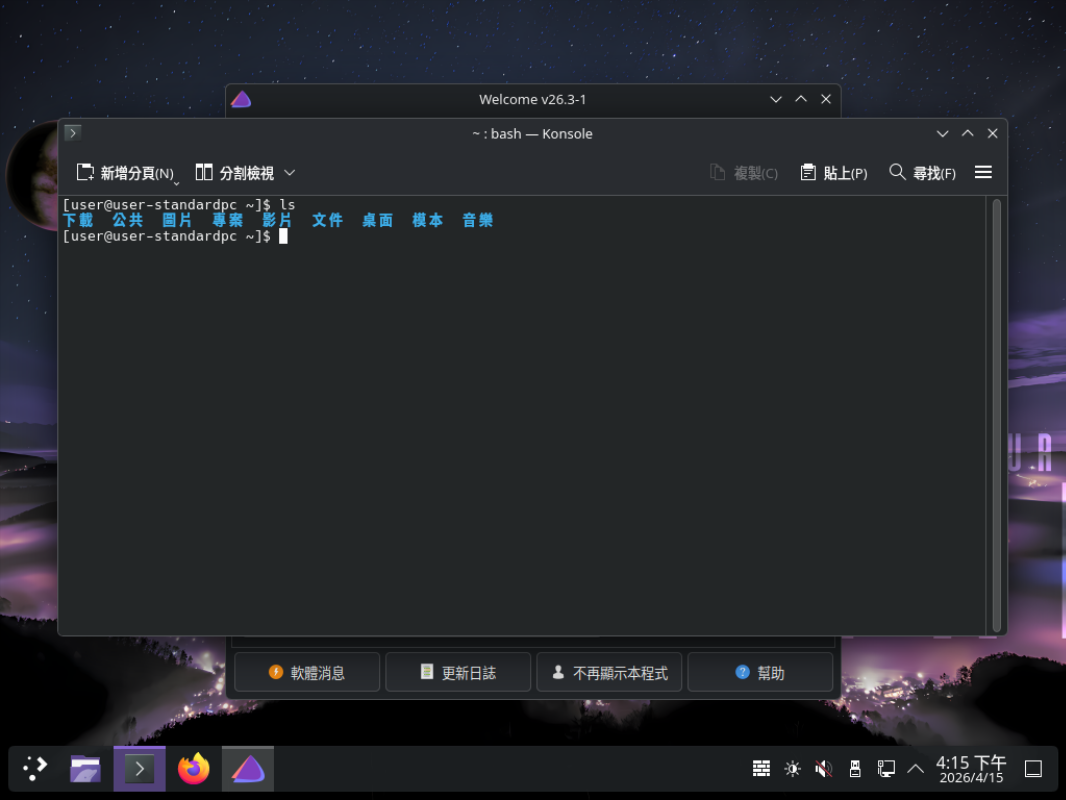Open the Konsole hamburger menu
Viewport: 1066px width, 800px height.
(983, 172)
